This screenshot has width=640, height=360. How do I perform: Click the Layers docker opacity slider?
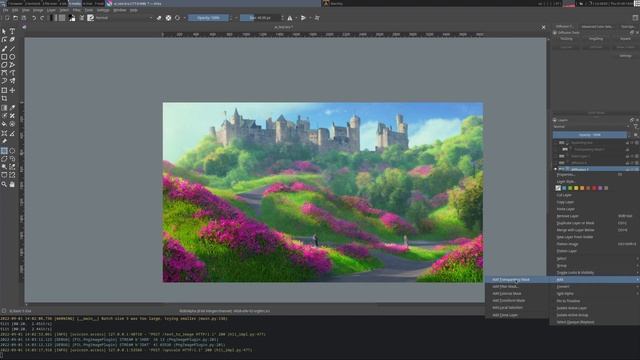590,135
